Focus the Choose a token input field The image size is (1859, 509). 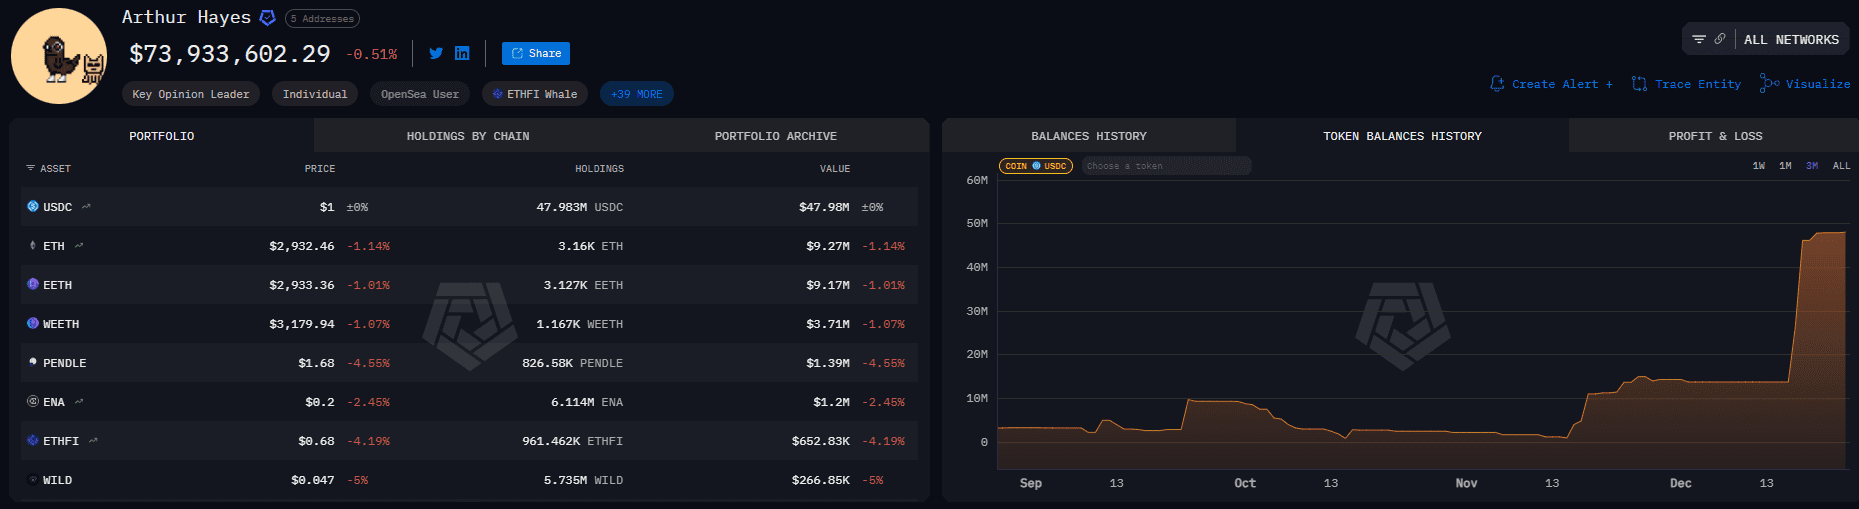click(x=1165, y=166)
